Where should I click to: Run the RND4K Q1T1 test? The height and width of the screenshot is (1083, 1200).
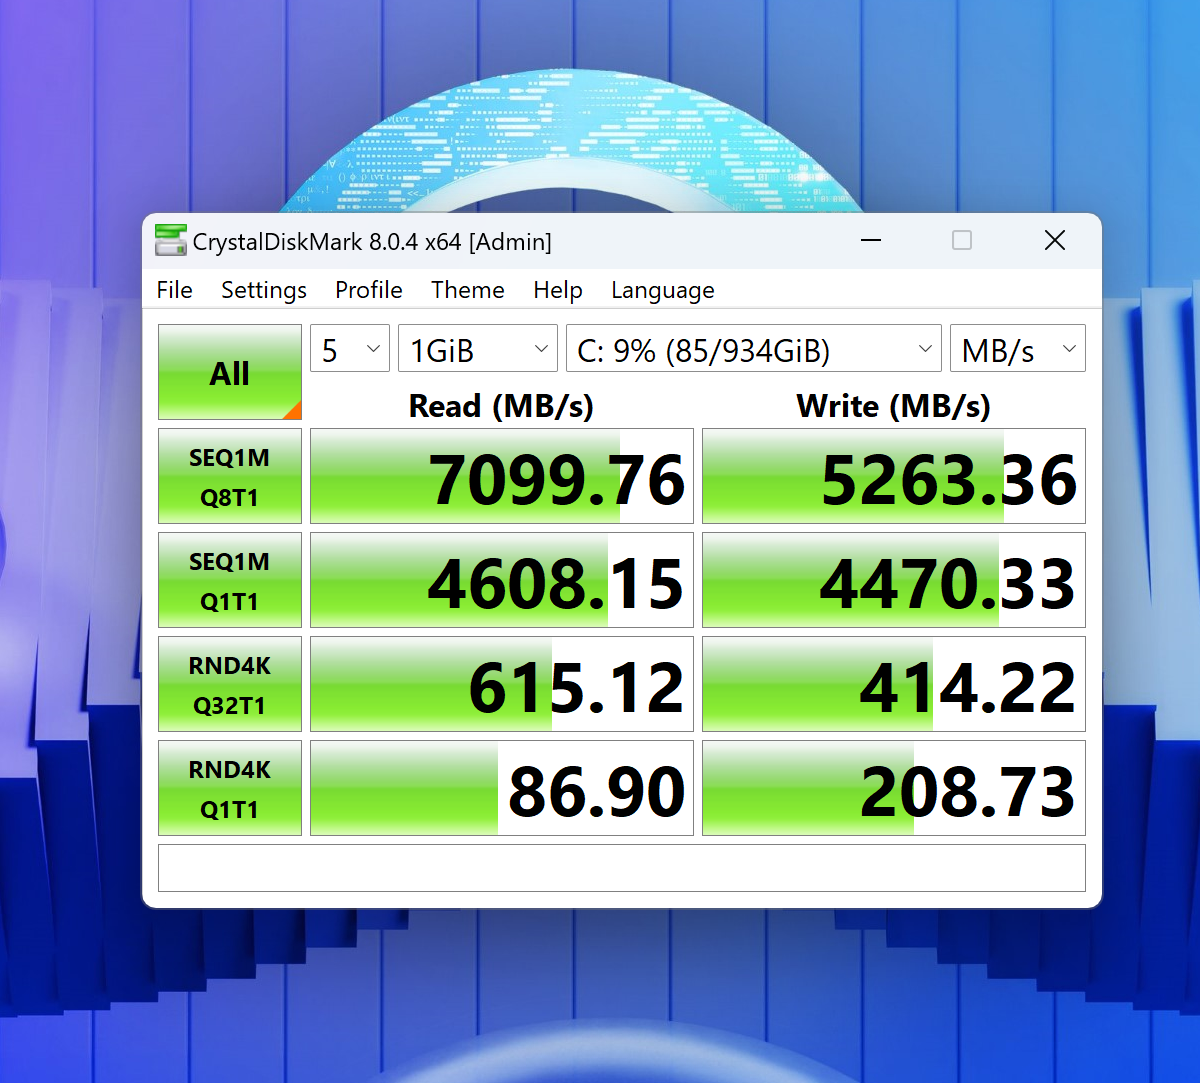pyautogui.click(x=230, y=788)
